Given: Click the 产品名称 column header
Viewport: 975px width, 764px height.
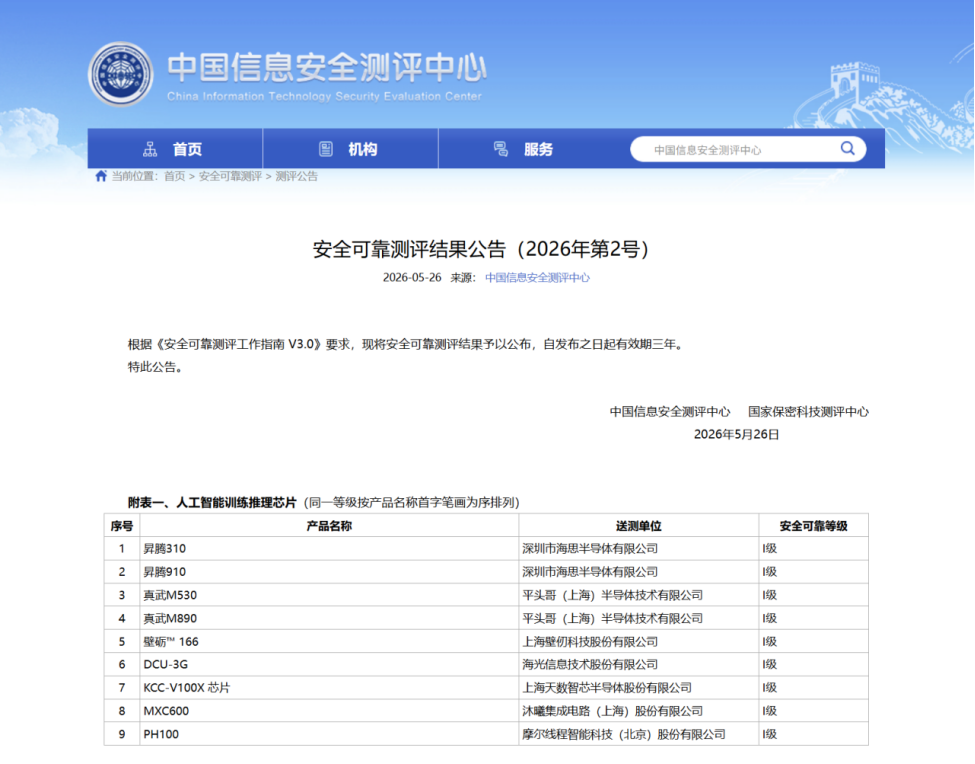Looking at the screenshot, I should pyautogui.click(x=330, y=526).
